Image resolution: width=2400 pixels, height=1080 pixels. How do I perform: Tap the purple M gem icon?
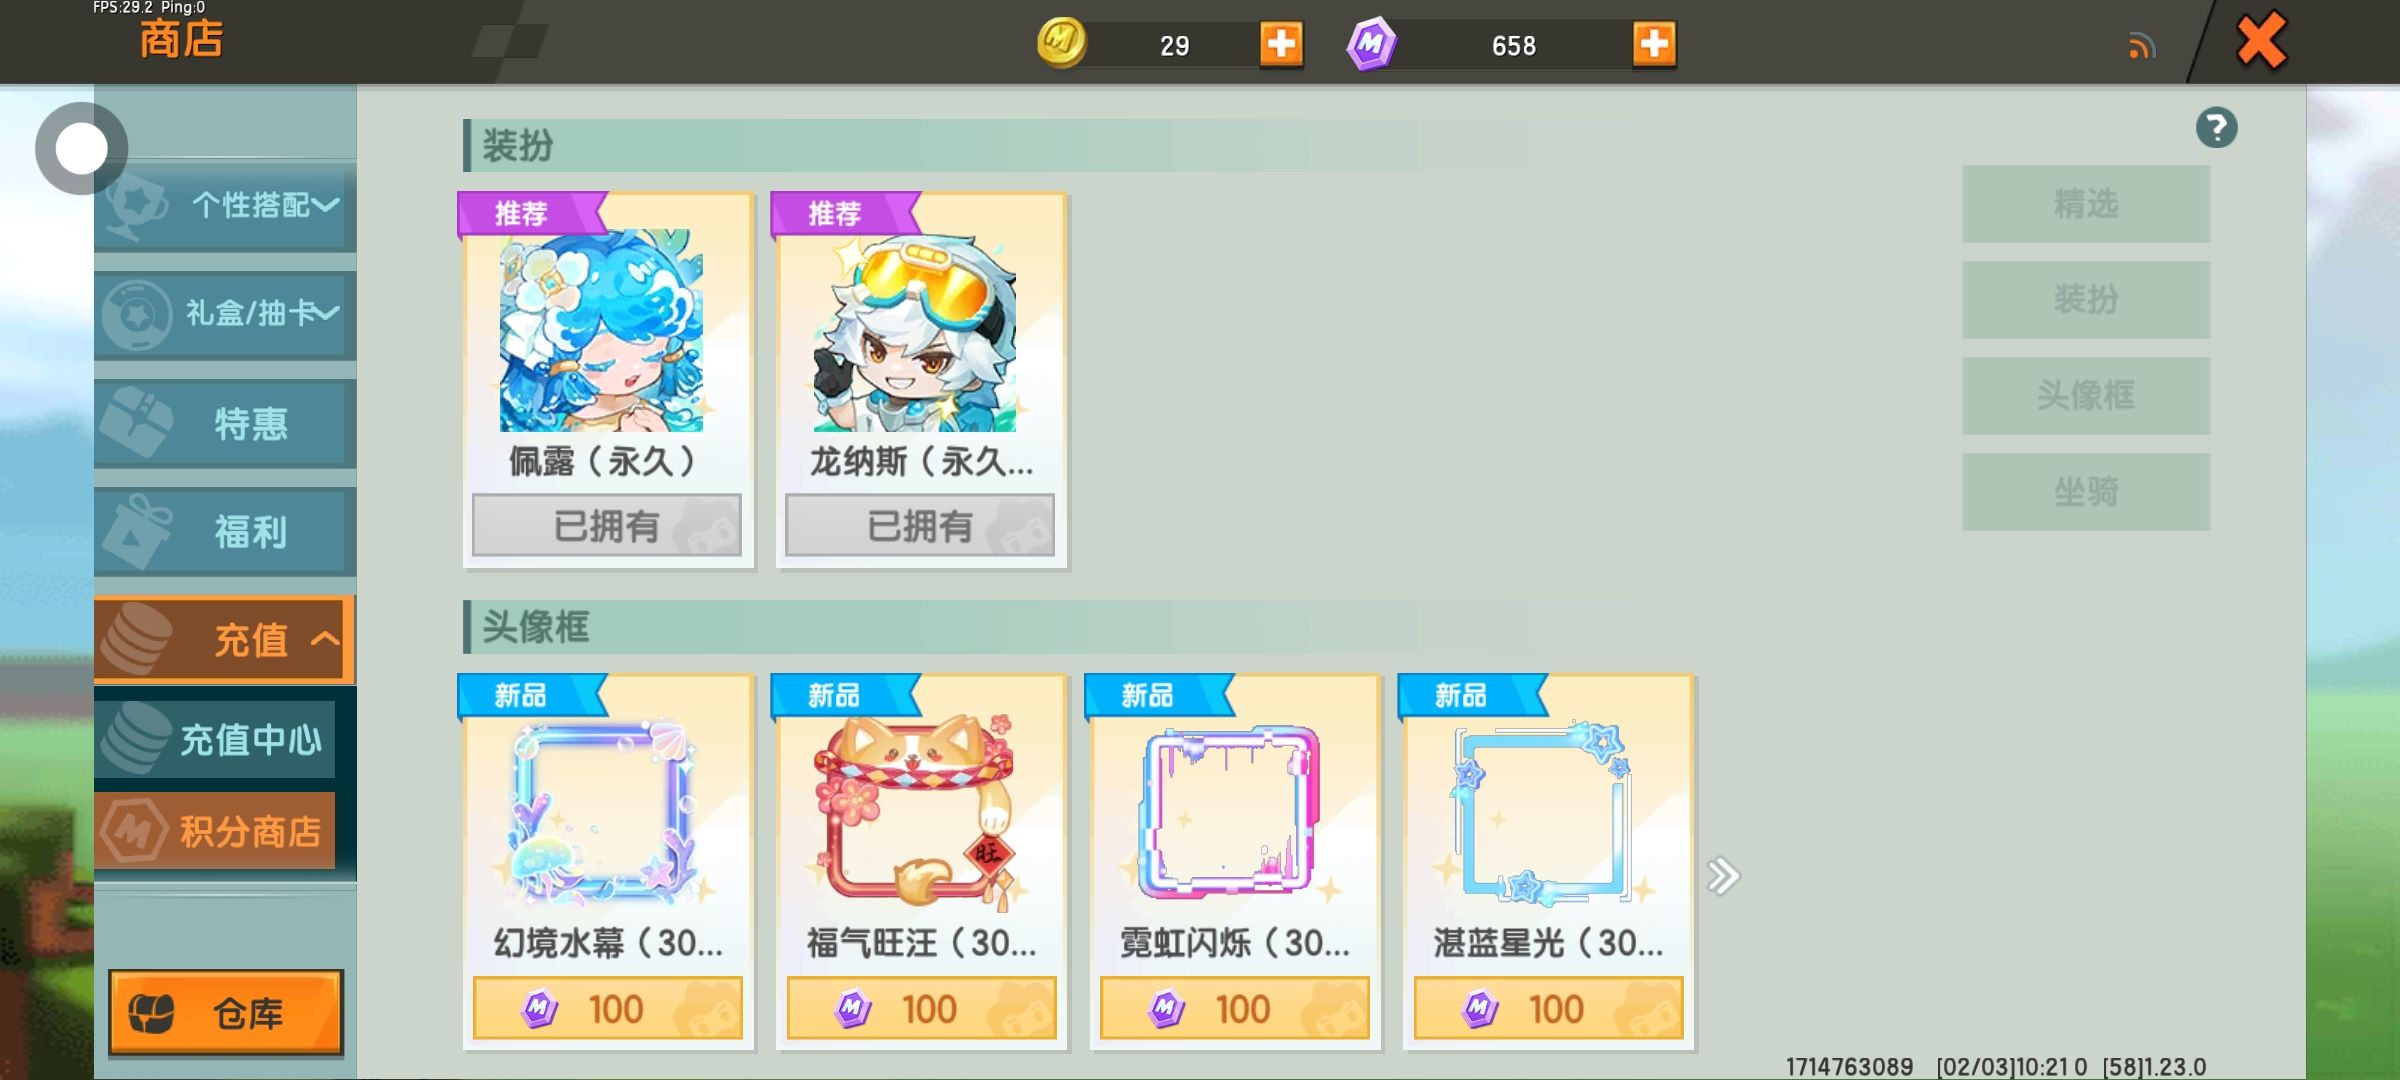1371,44
